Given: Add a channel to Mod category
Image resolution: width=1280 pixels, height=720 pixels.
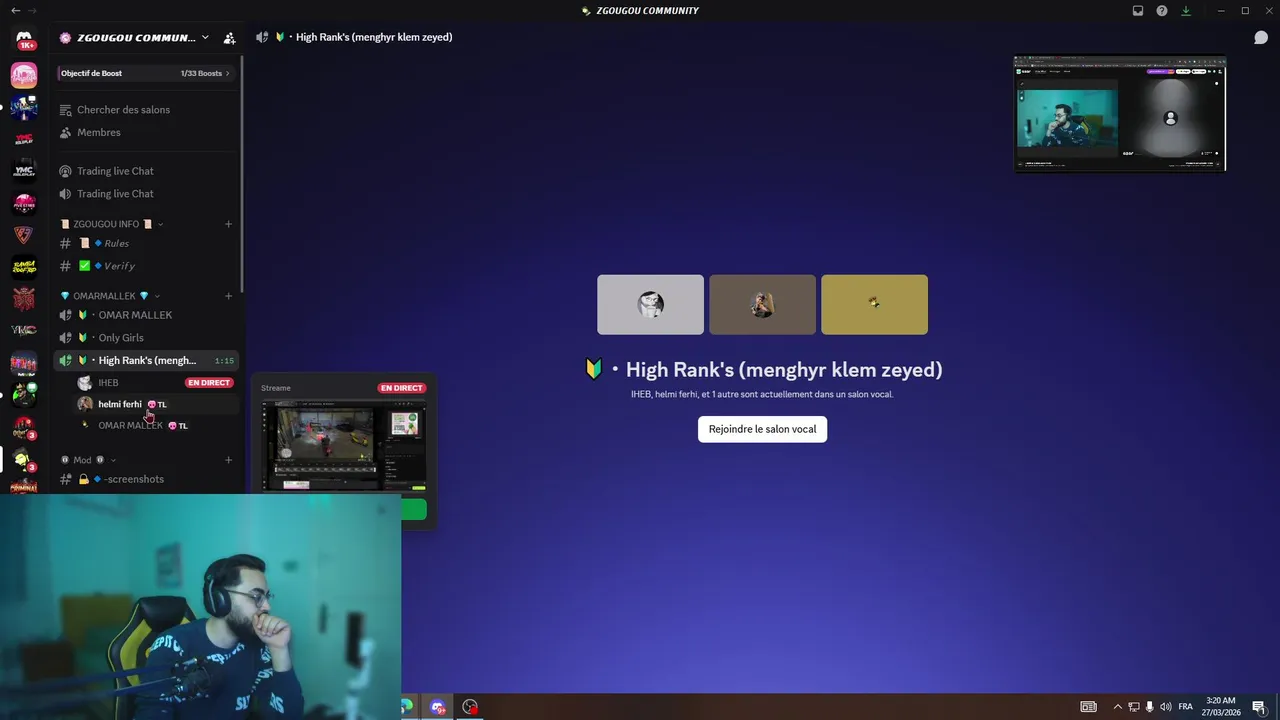Looking at the screenshot, I should (228, 460).
